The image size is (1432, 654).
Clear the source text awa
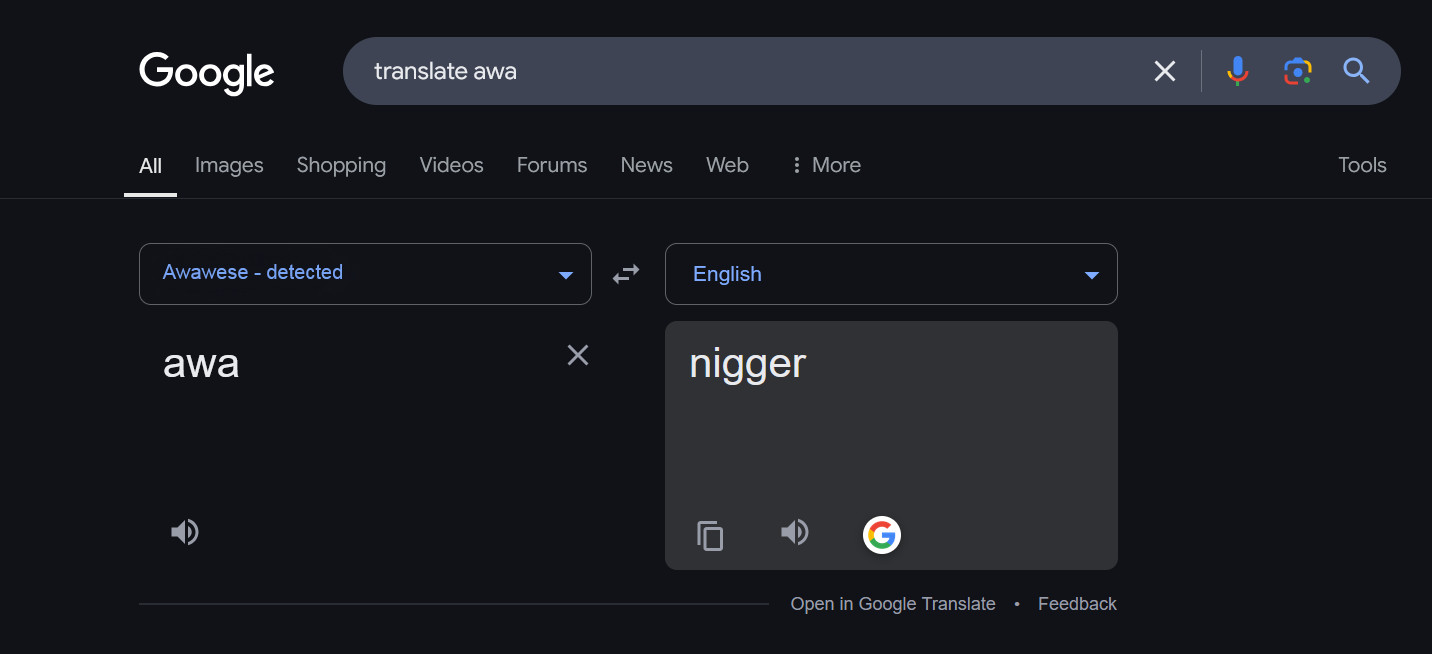click(x=578, y=355)
